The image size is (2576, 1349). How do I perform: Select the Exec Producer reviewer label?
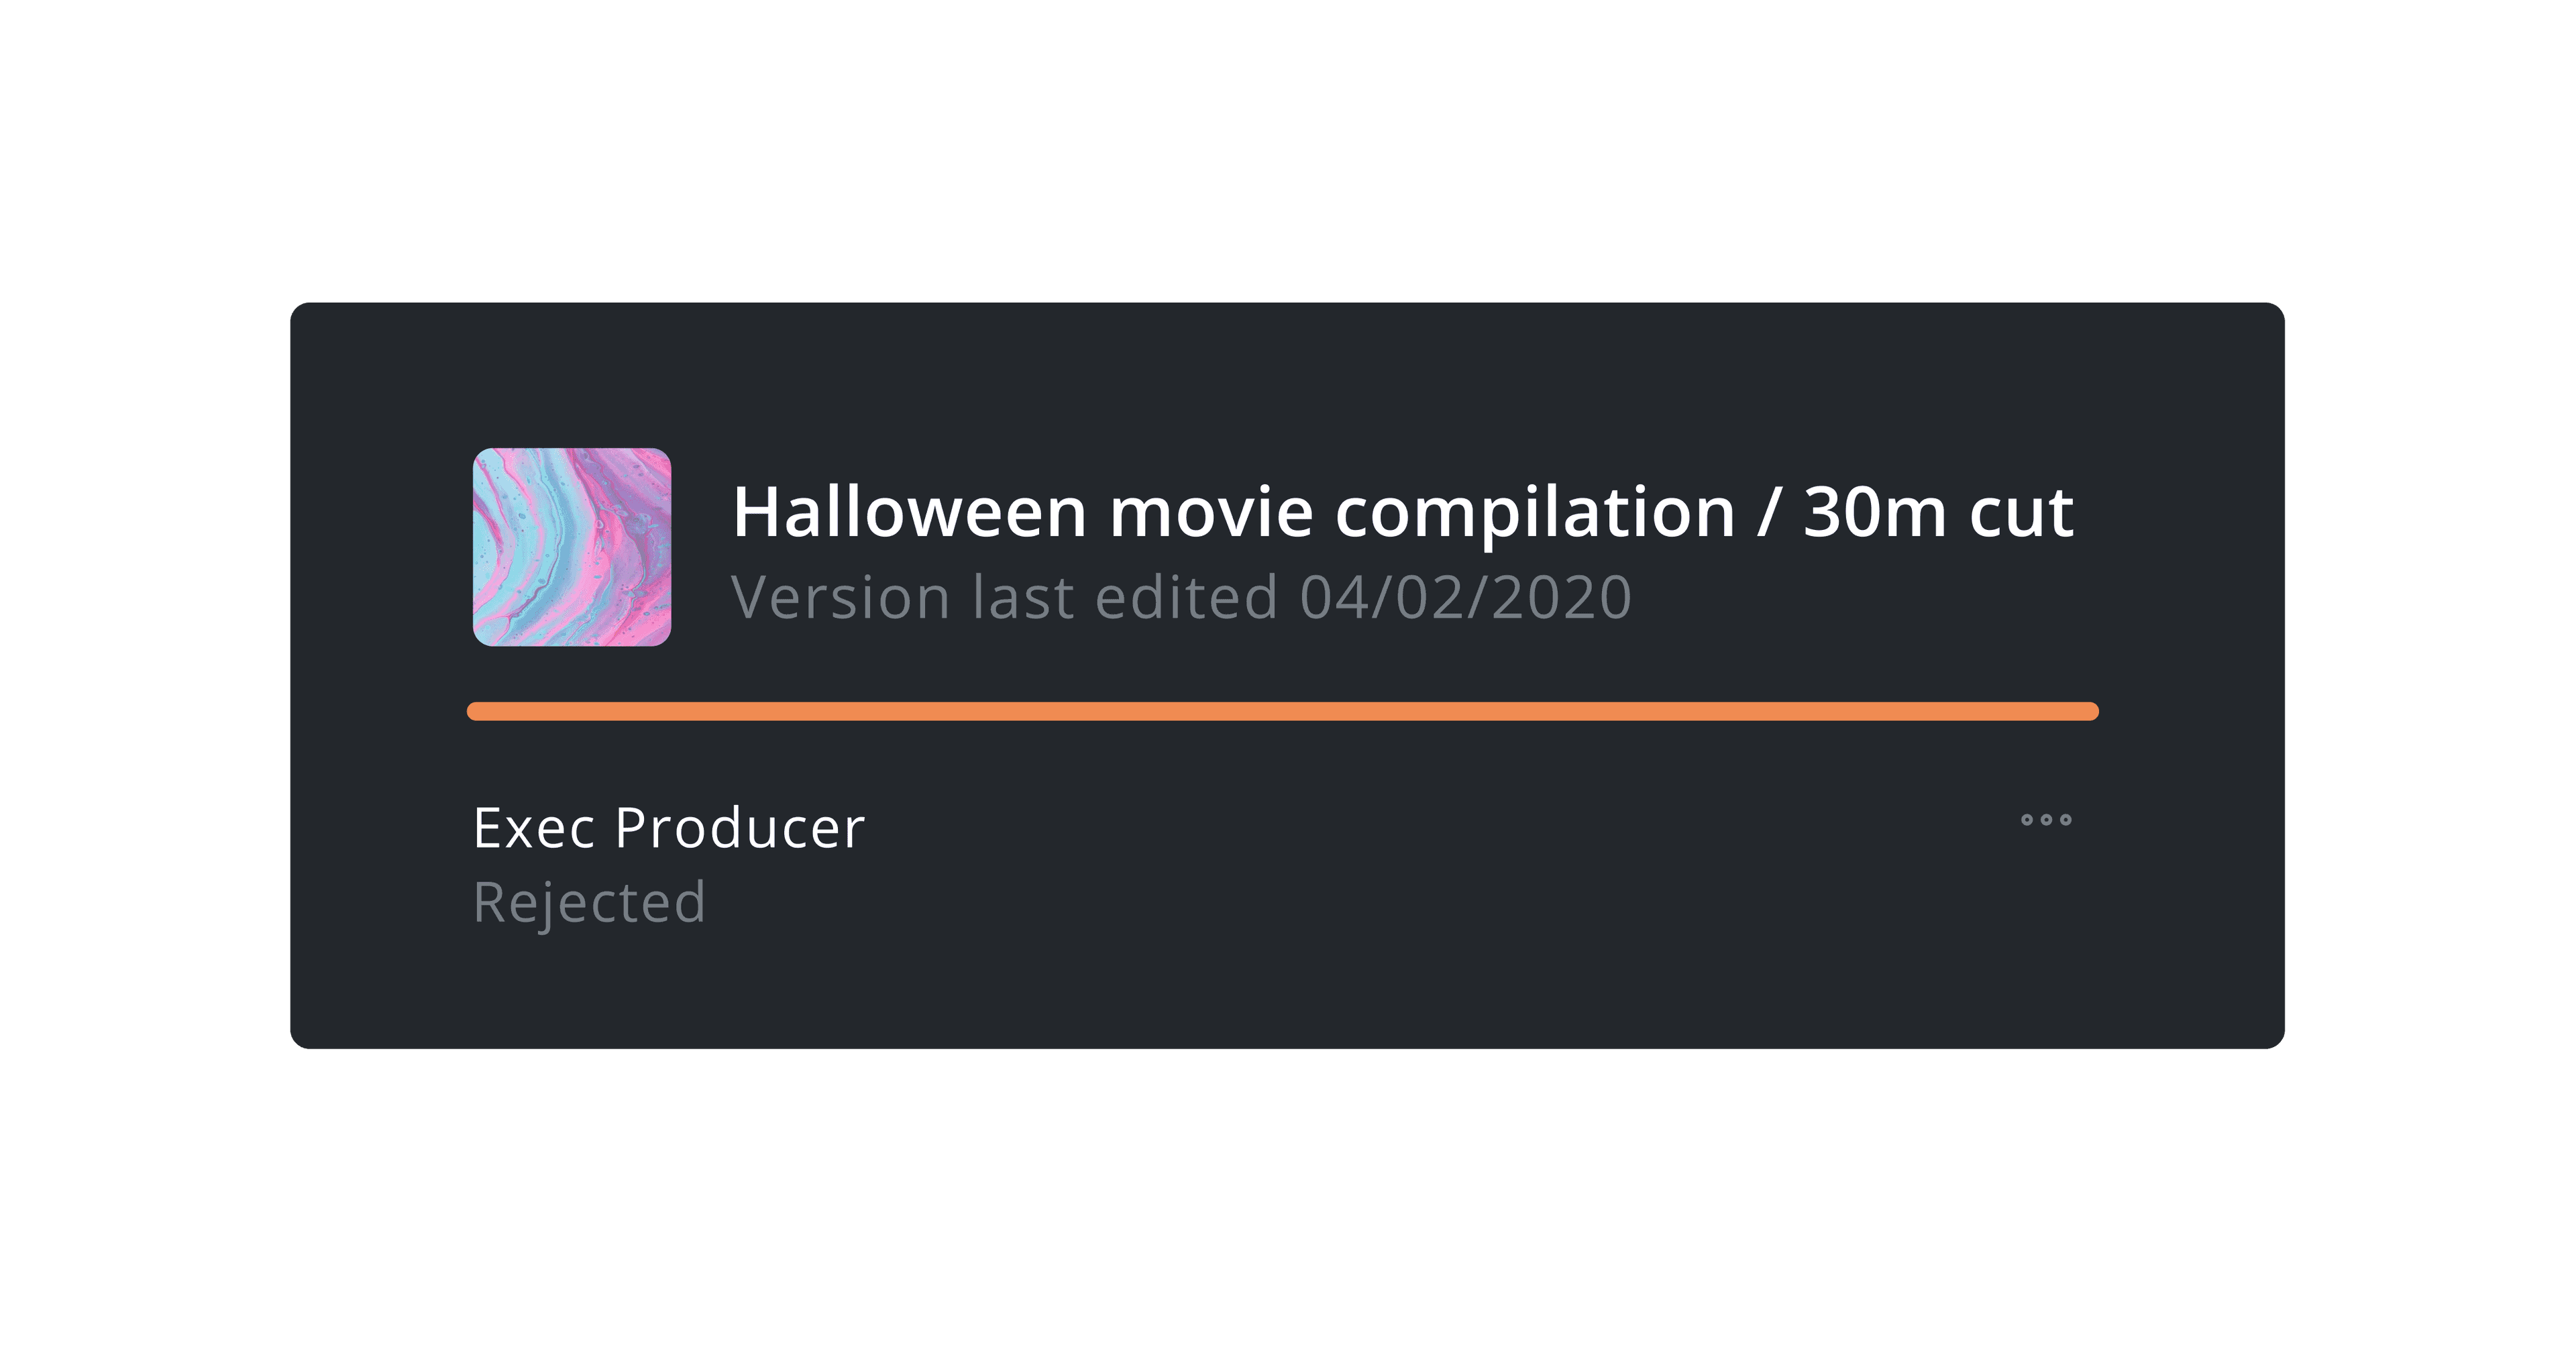point(669,828)
